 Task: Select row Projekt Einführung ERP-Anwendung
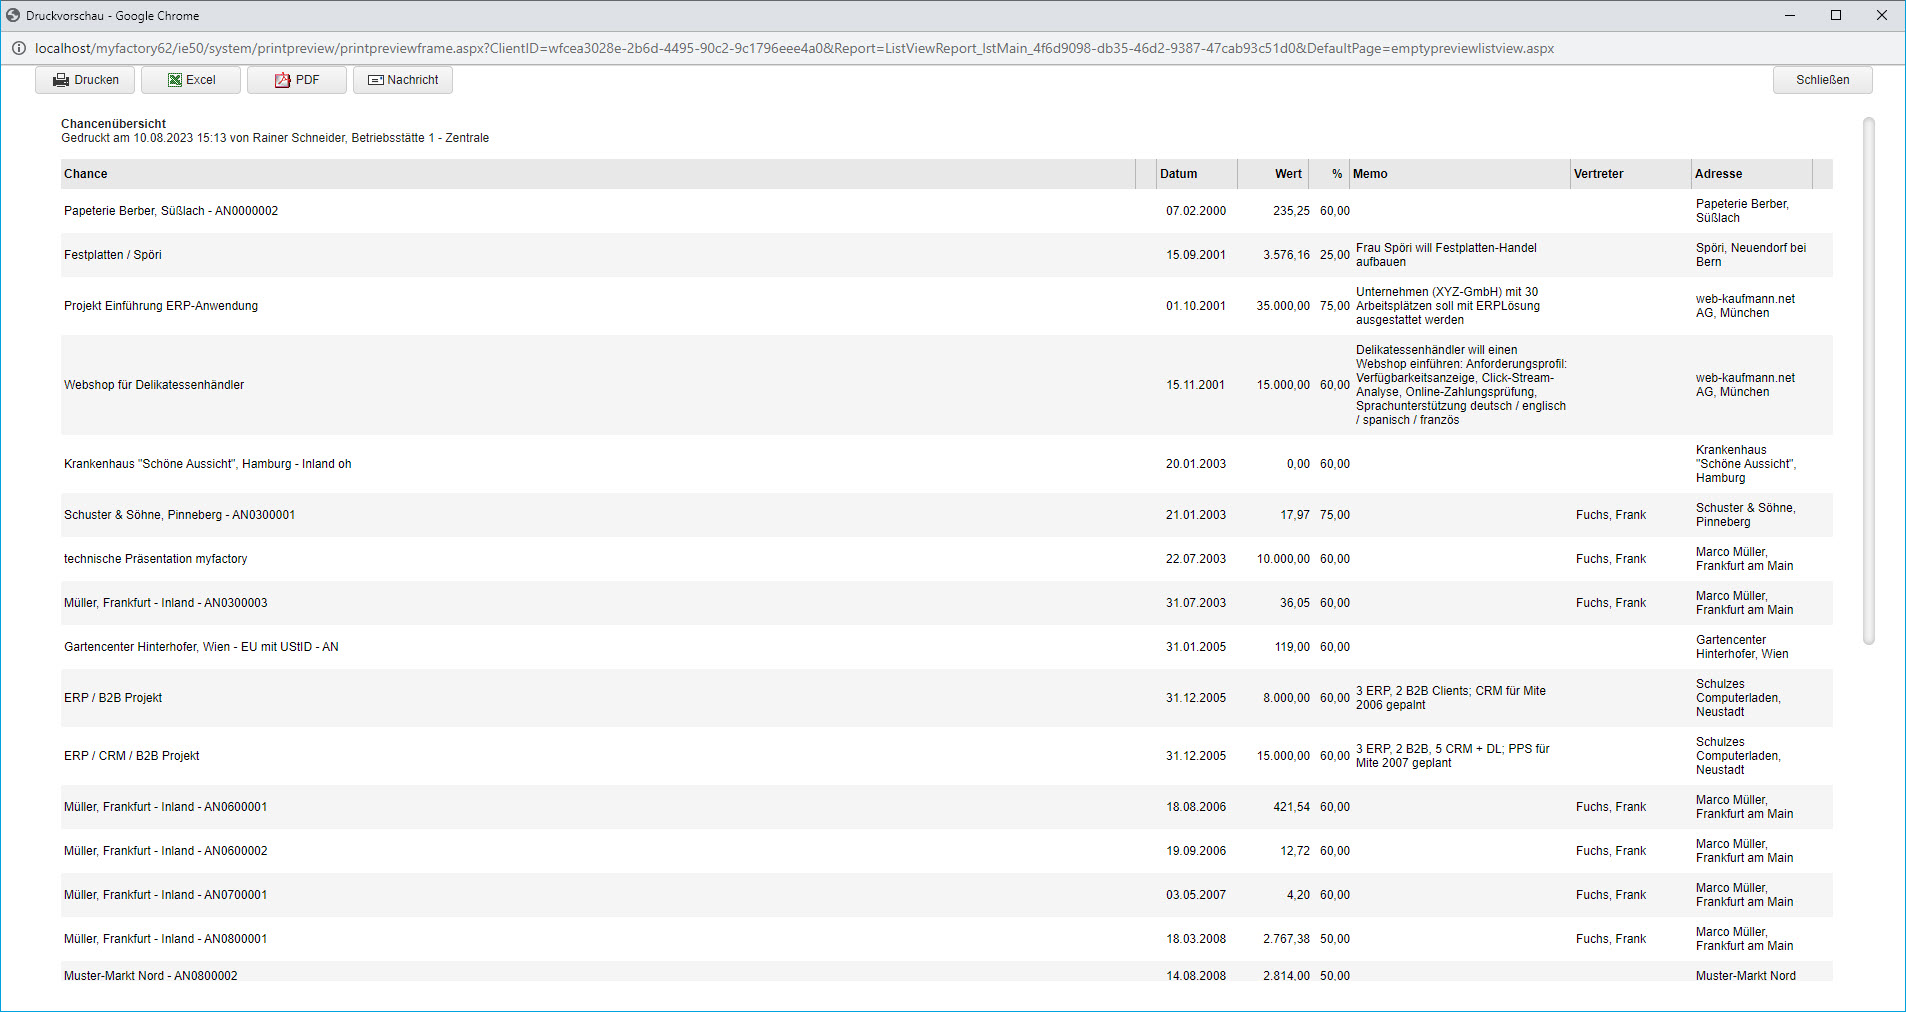tap(946, 306)
